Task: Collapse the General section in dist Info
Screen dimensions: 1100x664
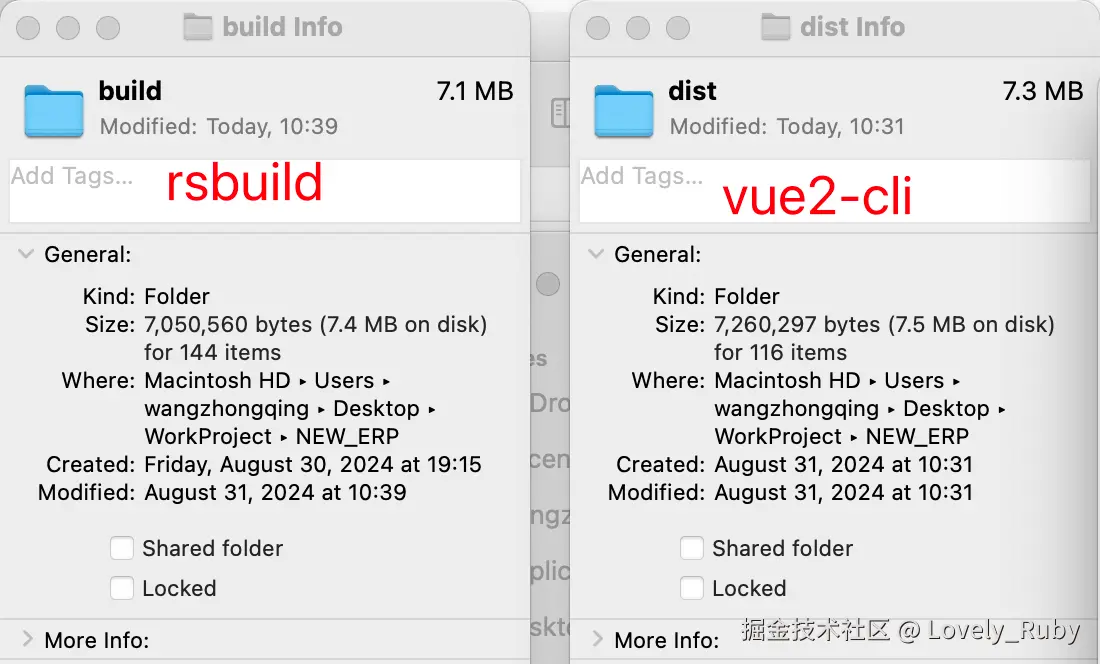Action: [x=596, y=255]
